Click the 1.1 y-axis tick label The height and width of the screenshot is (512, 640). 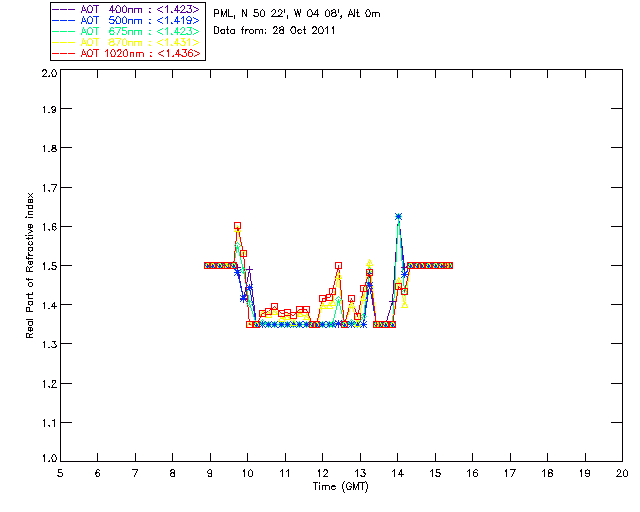coord(49,423)
